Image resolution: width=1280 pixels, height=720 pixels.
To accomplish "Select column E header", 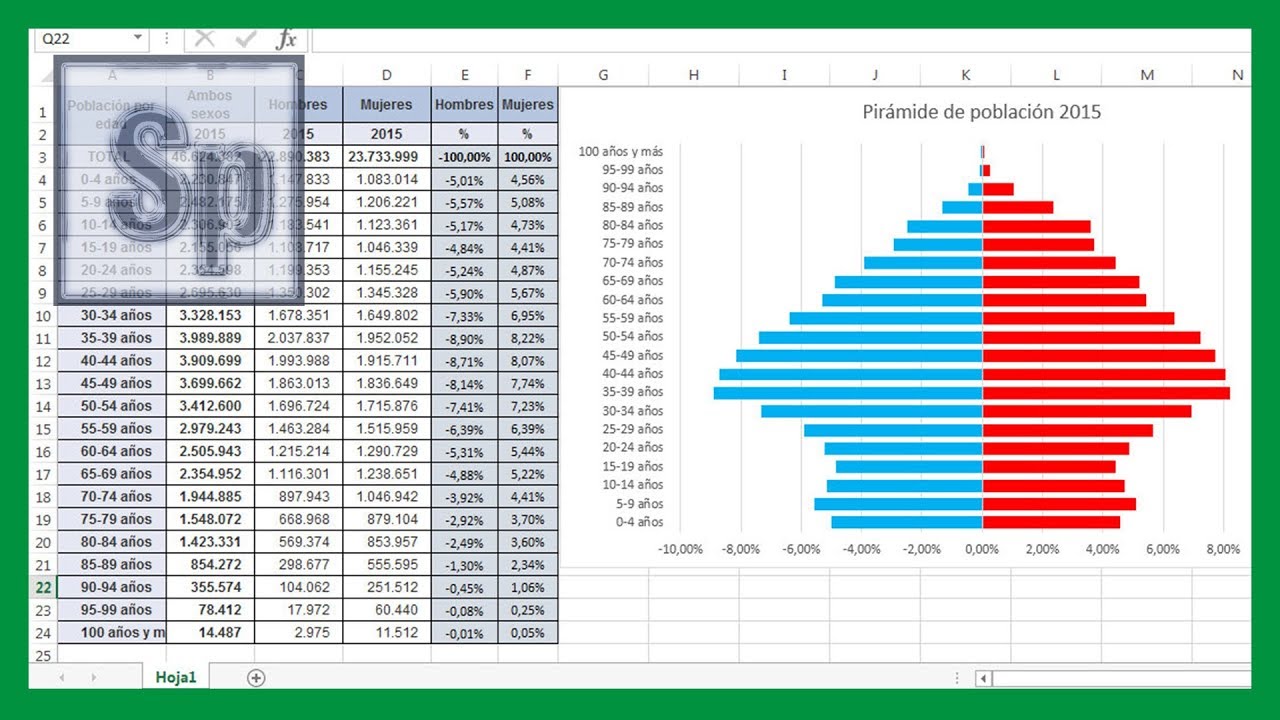I will [x=464, y=75].
